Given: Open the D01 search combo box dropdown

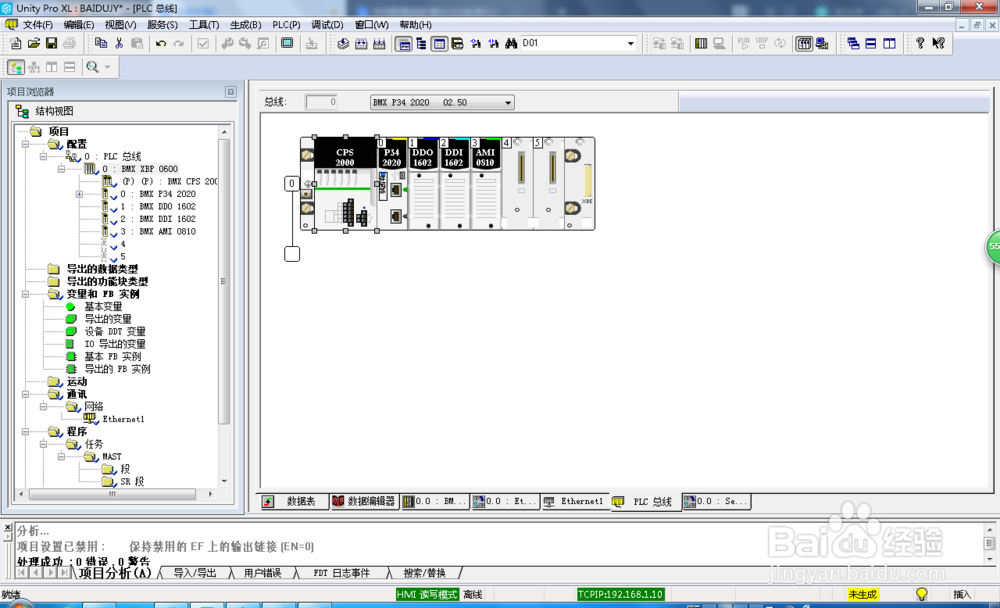Looking at the screenshot, I should point(630,43).
